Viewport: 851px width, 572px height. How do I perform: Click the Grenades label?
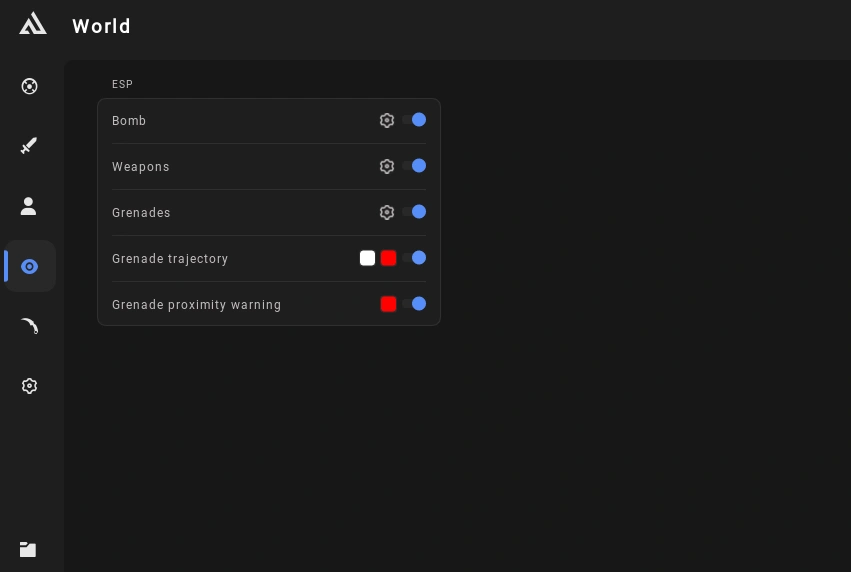click(141, 213)
